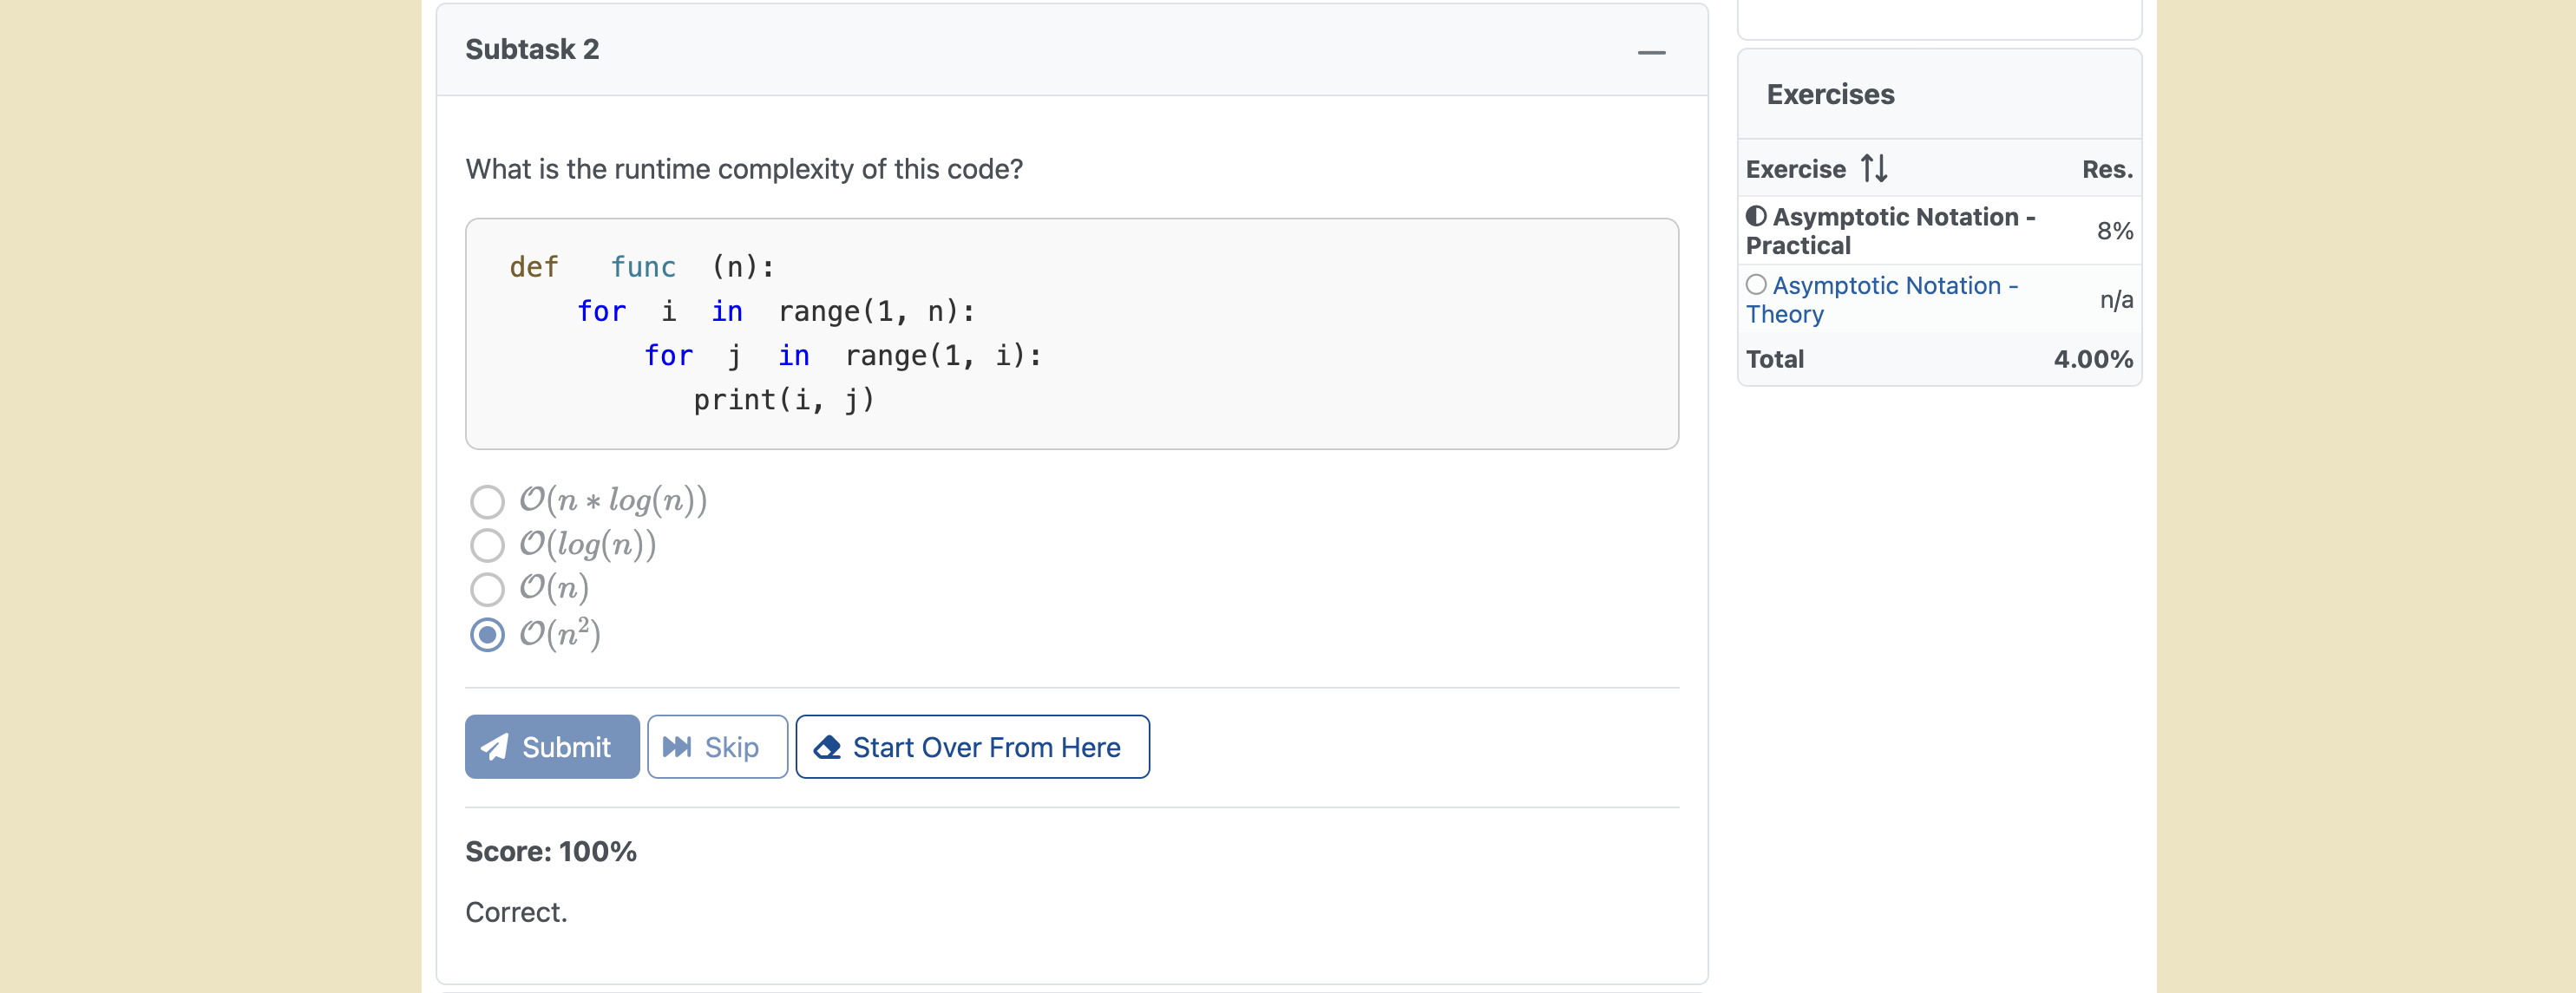2576x993 pixels.
Task: Sort exercises using the up-down arrows icon
Action: tap(1874, 168)
